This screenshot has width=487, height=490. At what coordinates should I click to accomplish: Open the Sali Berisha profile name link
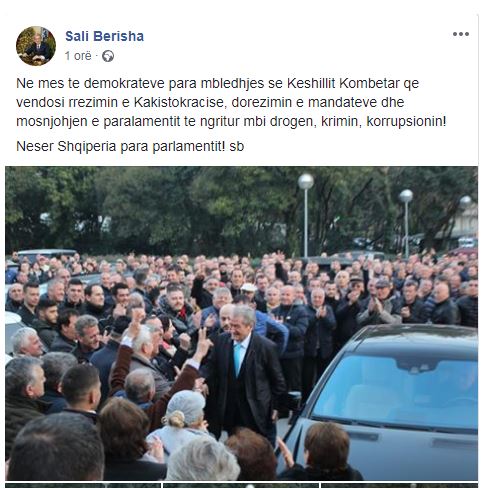pyautogui.click(x=104, y=36)
